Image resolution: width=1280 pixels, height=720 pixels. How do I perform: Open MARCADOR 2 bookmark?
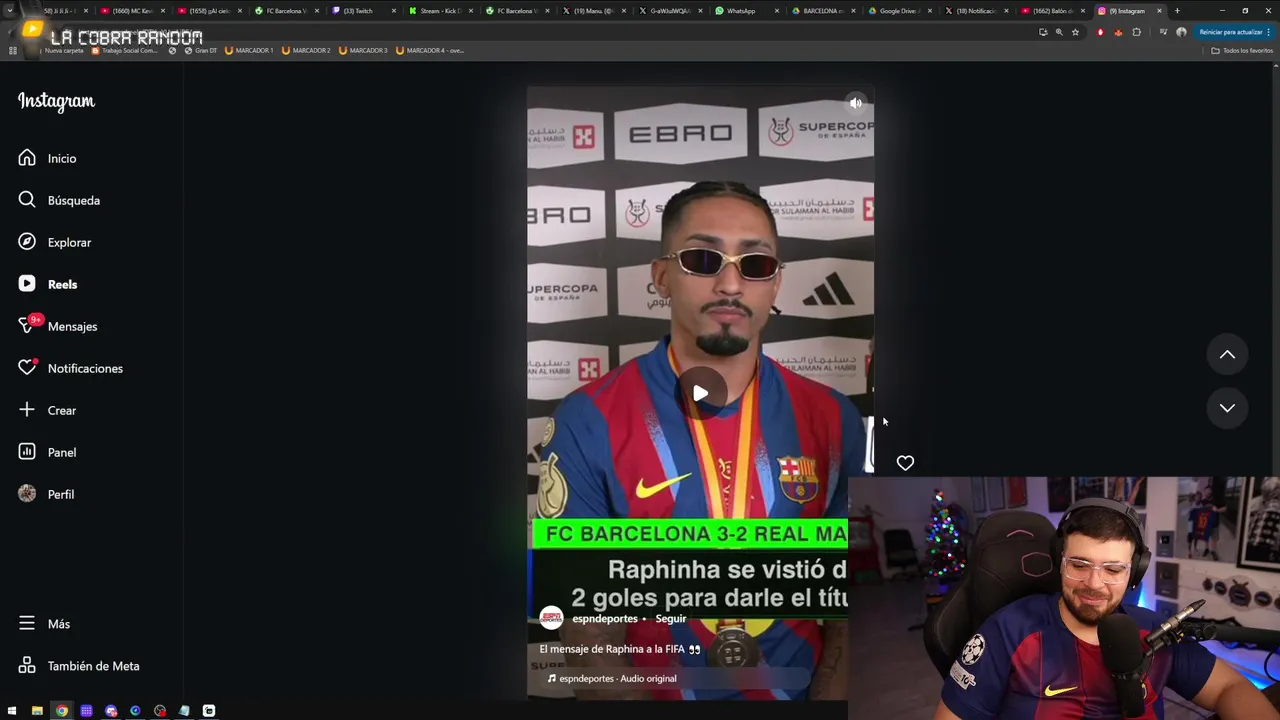coord(306,50)
